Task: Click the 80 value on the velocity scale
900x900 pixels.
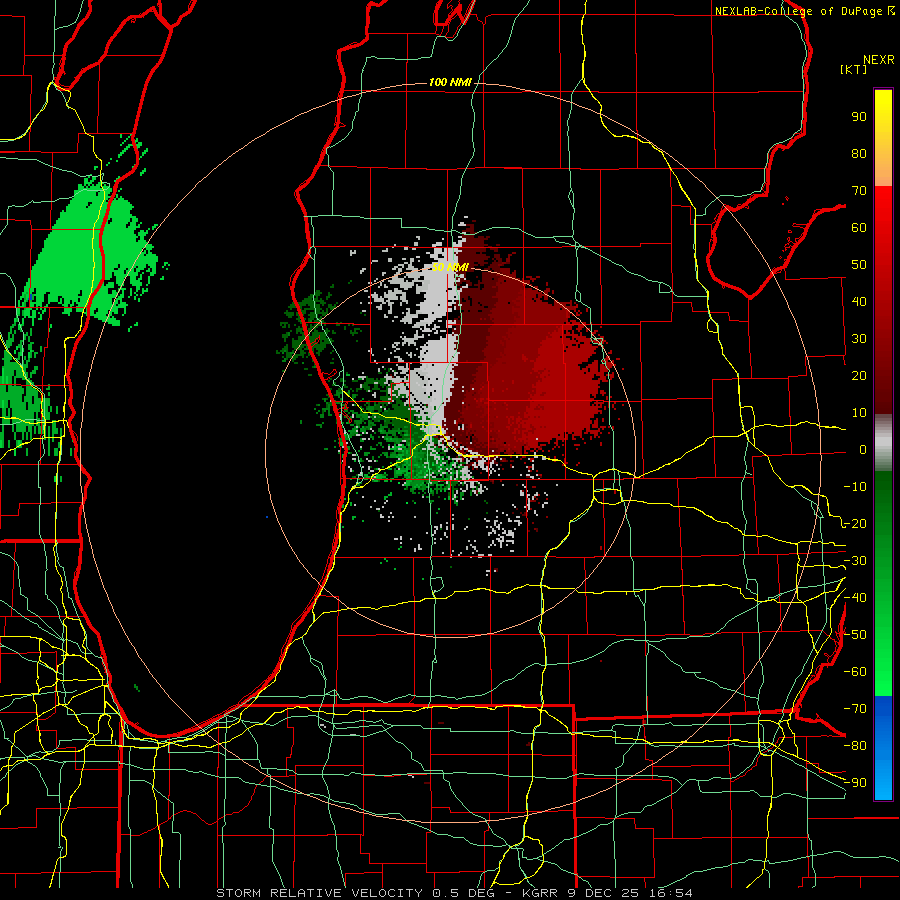Action: click(x=859, y=154)
